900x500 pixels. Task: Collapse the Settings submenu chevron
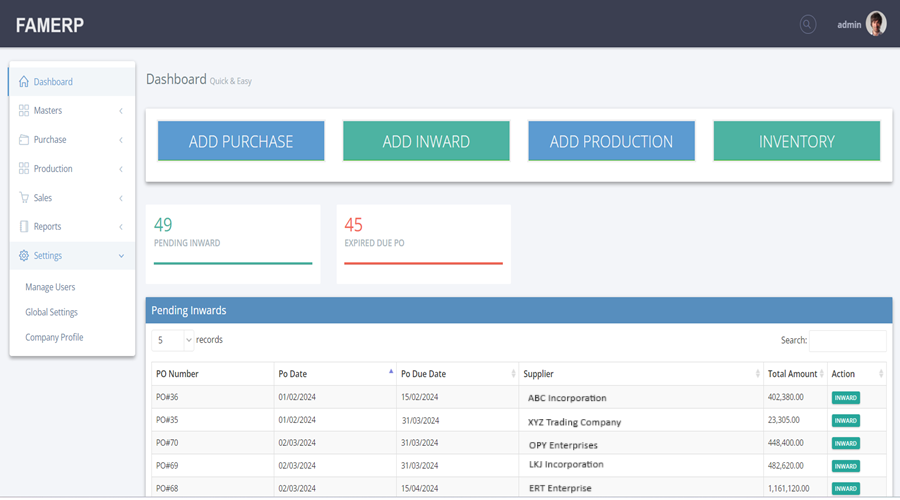[x=121, y=256]
